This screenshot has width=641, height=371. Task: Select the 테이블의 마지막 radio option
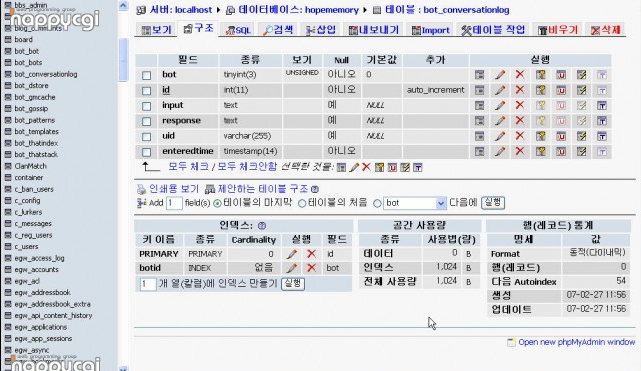pos(217,203)
